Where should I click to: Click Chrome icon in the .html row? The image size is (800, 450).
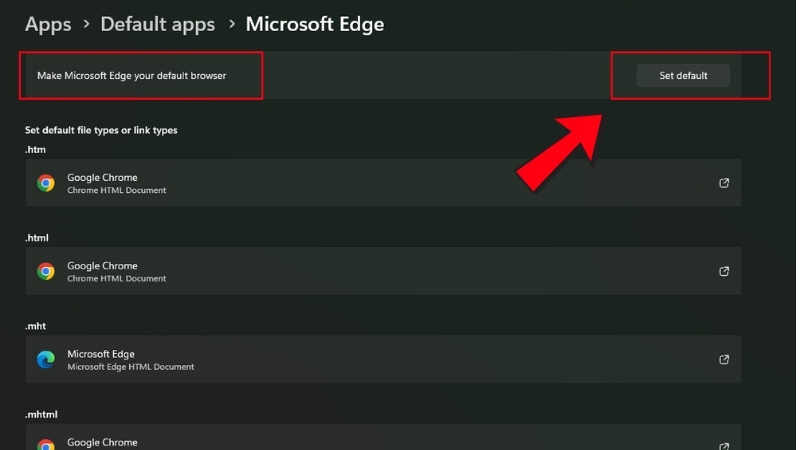coord(46,271)
